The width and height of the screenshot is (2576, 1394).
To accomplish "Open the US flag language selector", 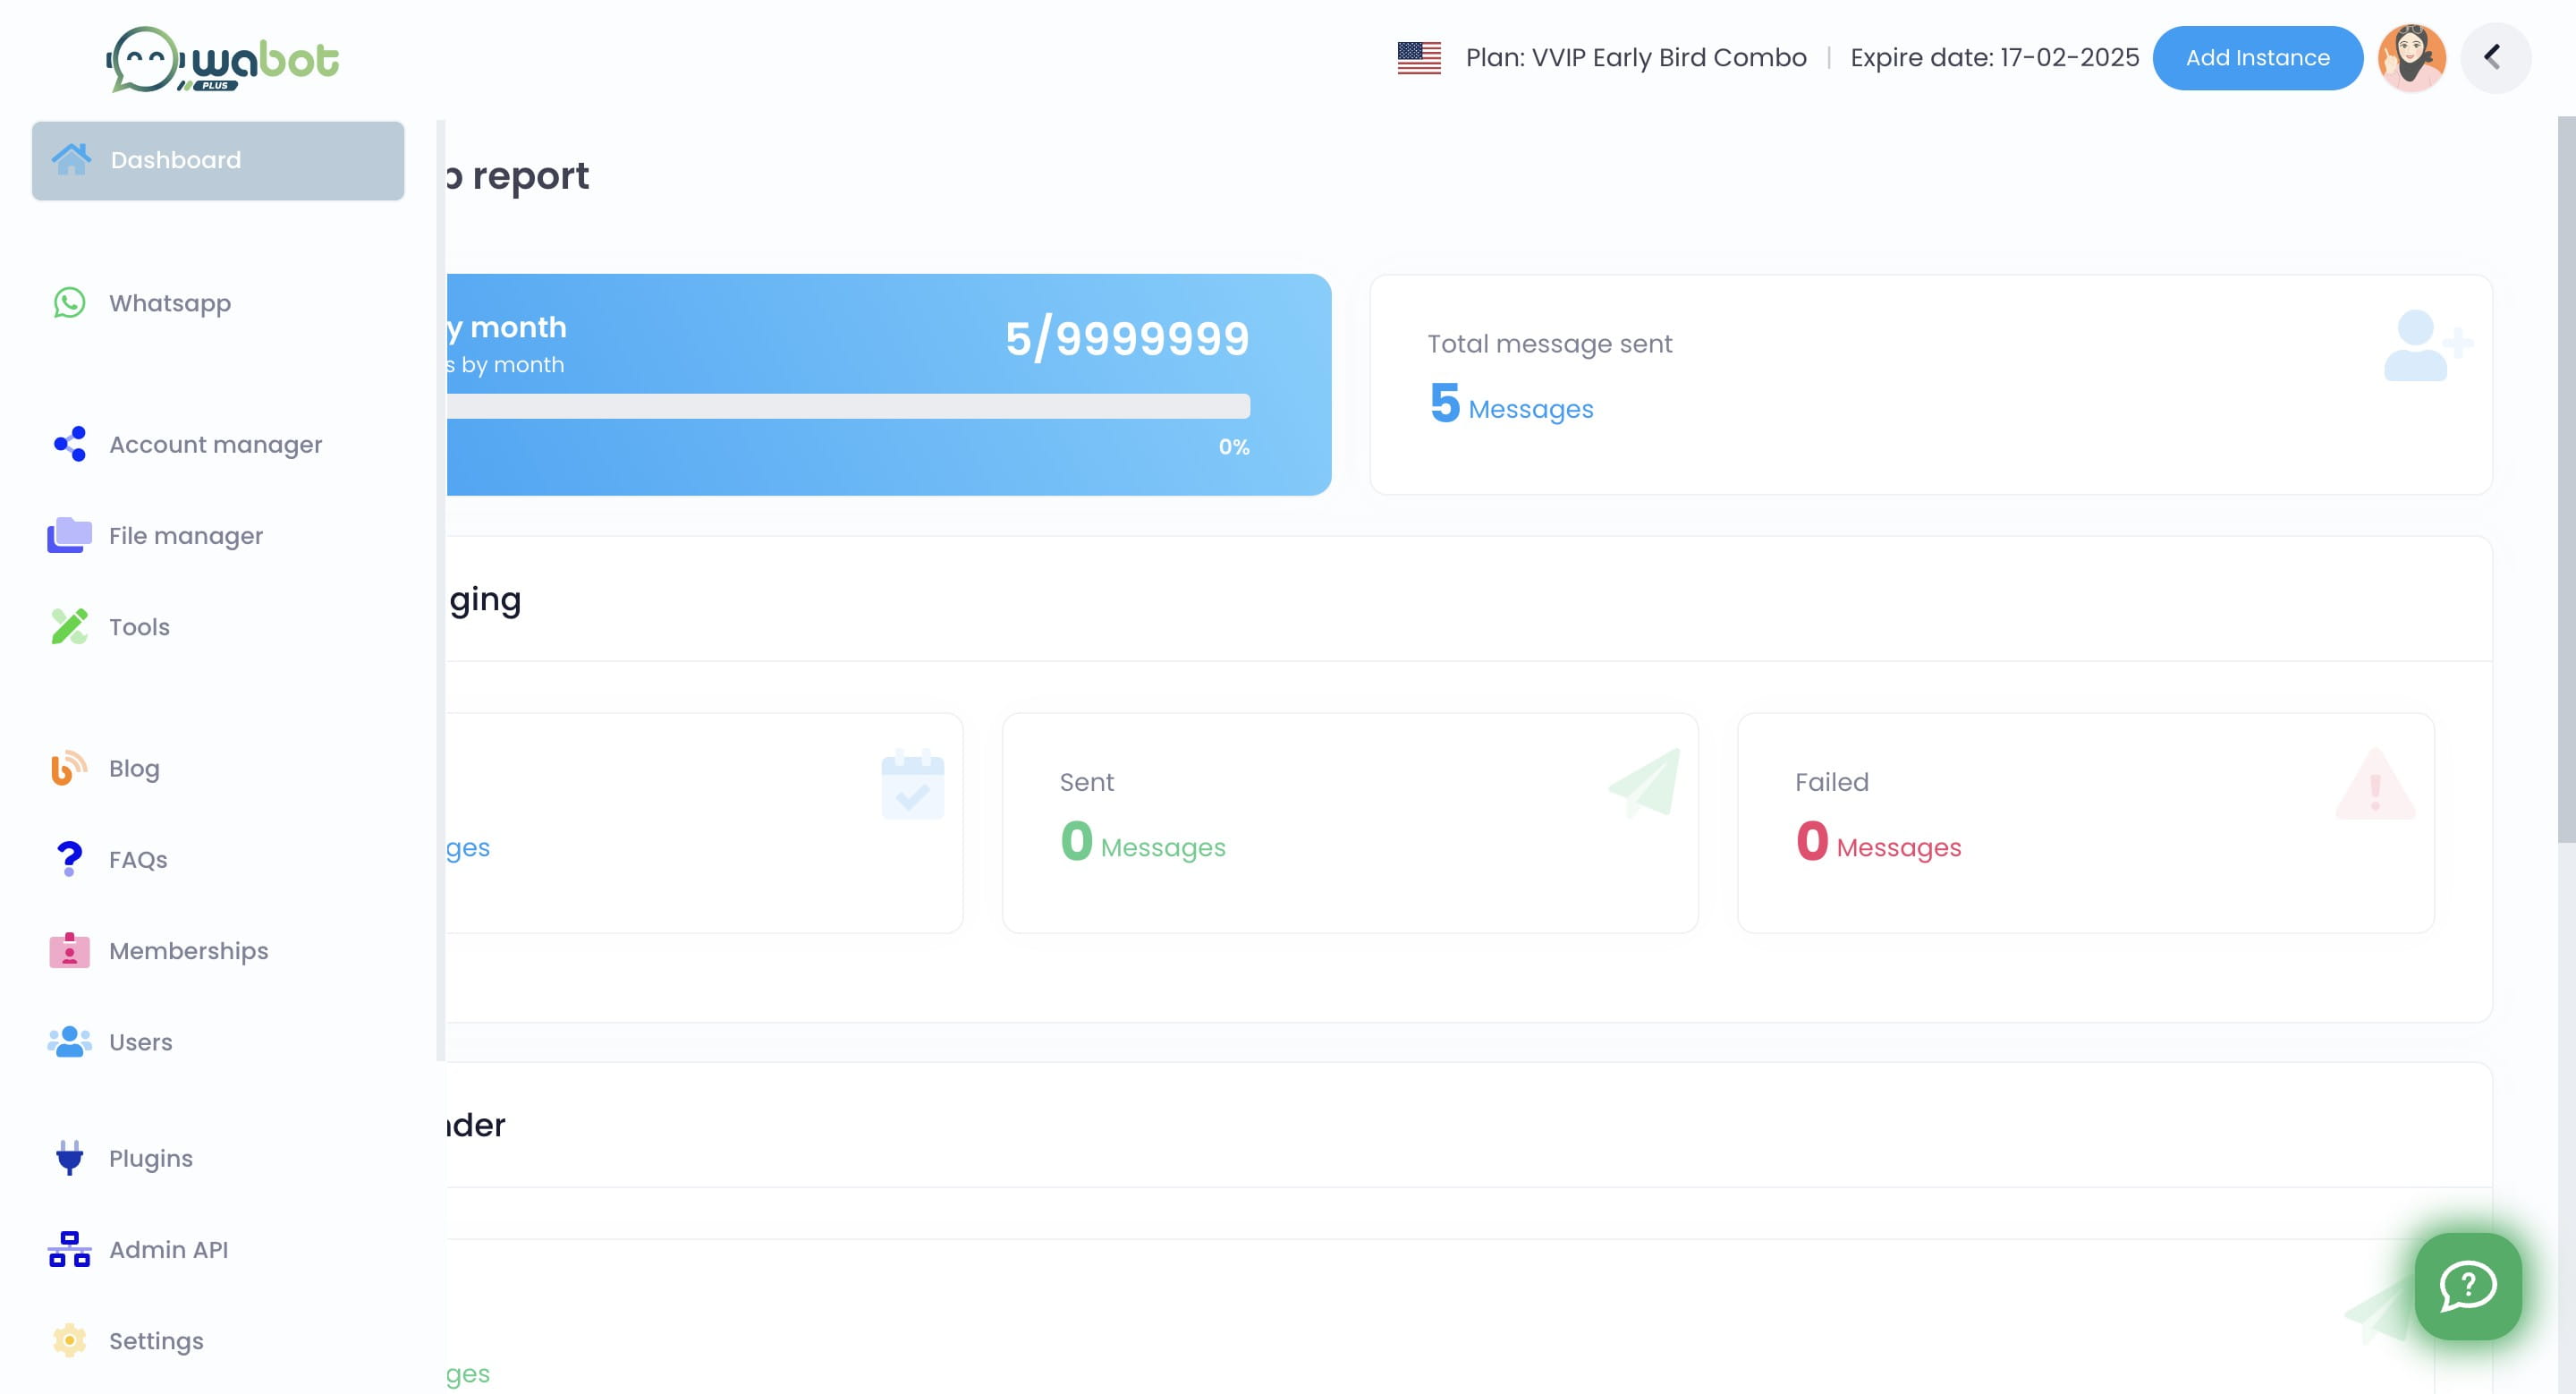I will pyautogui.click(x=1419, y=58).
